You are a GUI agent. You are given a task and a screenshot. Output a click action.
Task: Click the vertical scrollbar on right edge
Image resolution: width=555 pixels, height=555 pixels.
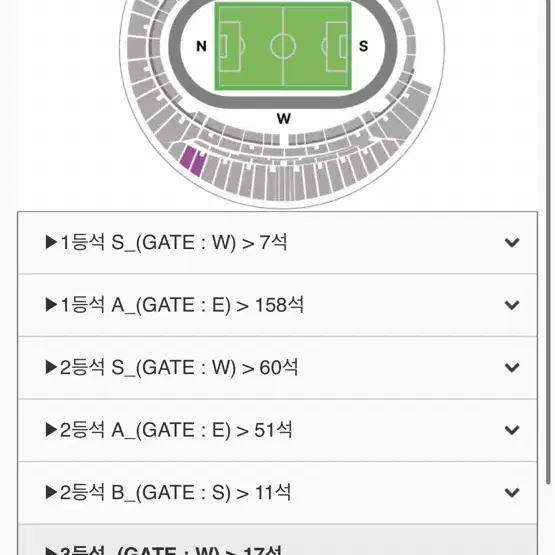548,242
